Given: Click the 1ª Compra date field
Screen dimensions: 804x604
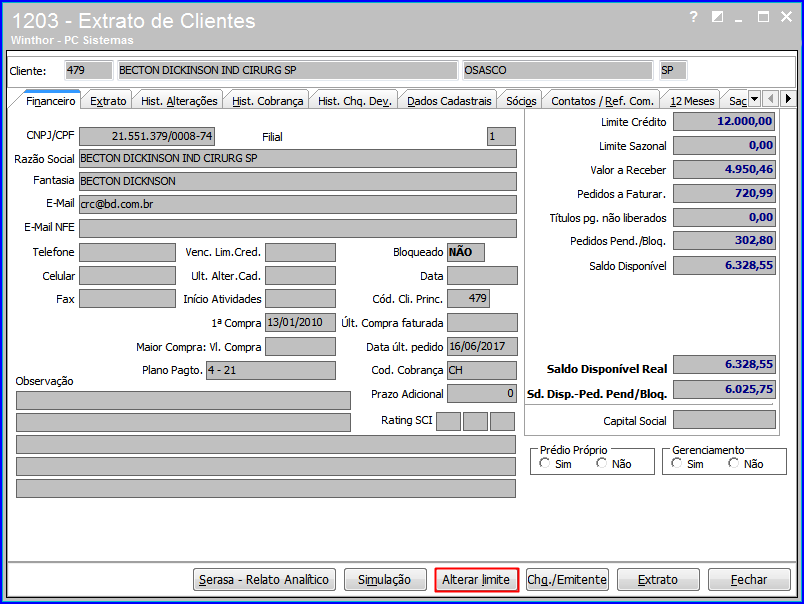Looking at the screenshot, I should point(300,323).
